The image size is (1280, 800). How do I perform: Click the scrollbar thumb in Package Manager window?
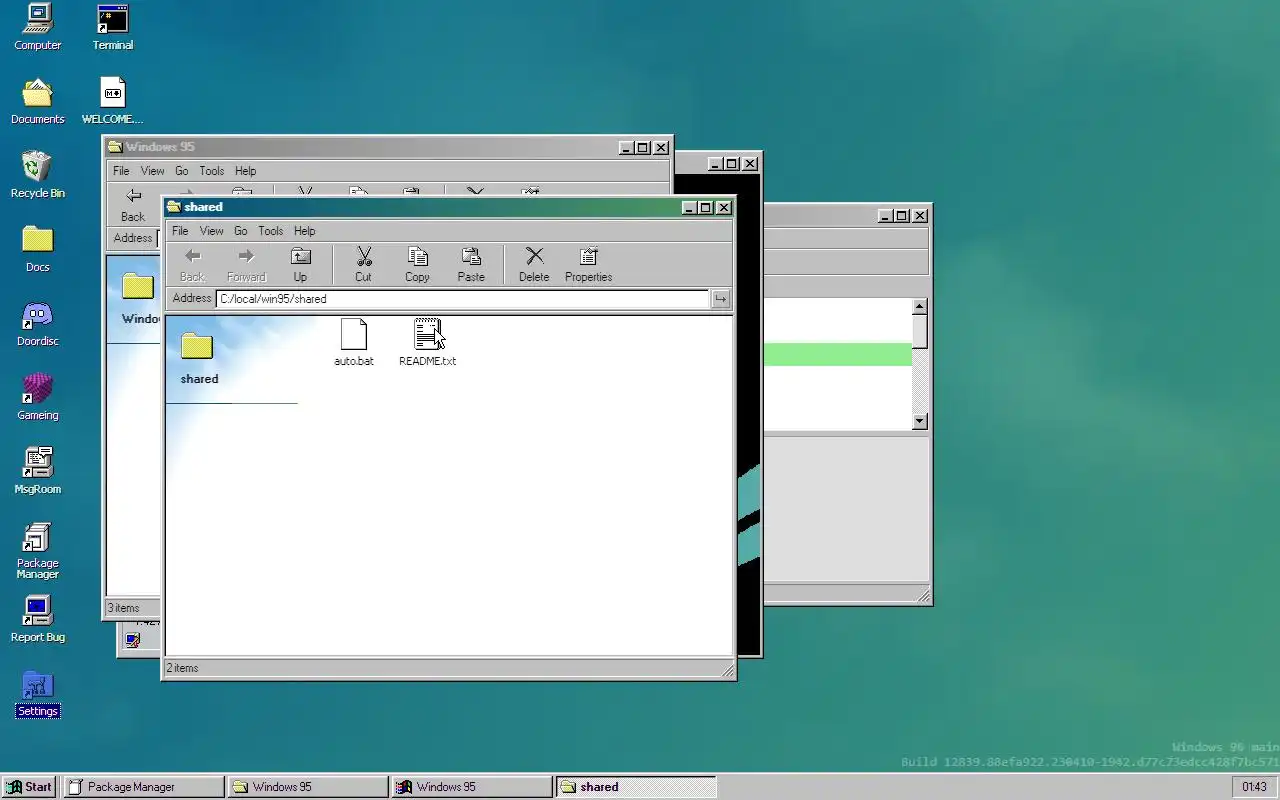click(920, 332)
